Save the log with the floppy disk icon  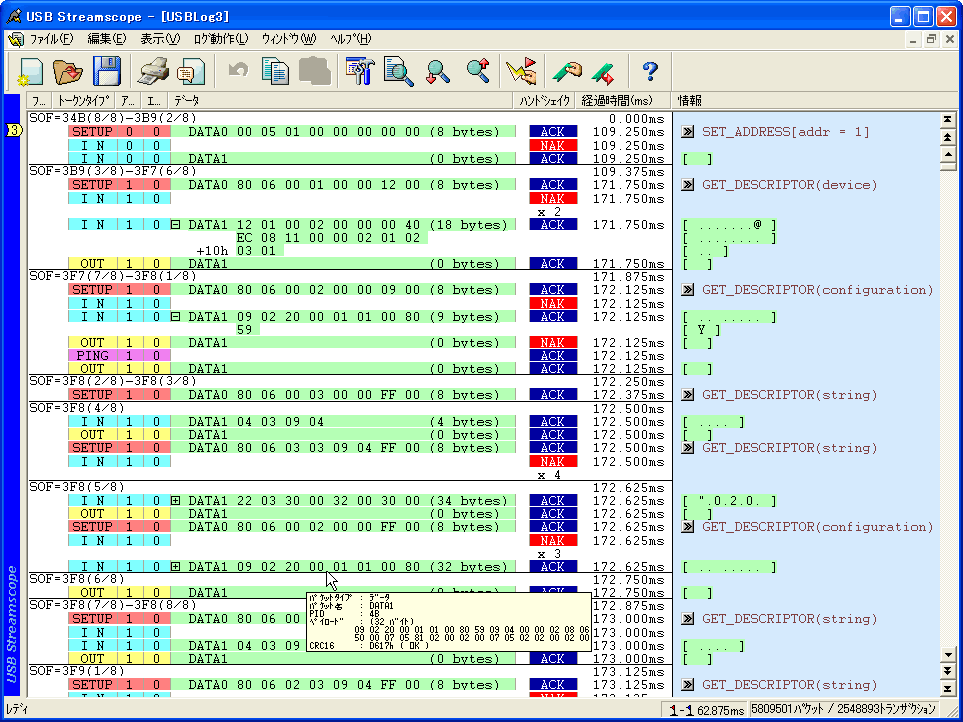pyautogui.click(x=107, y=71)
